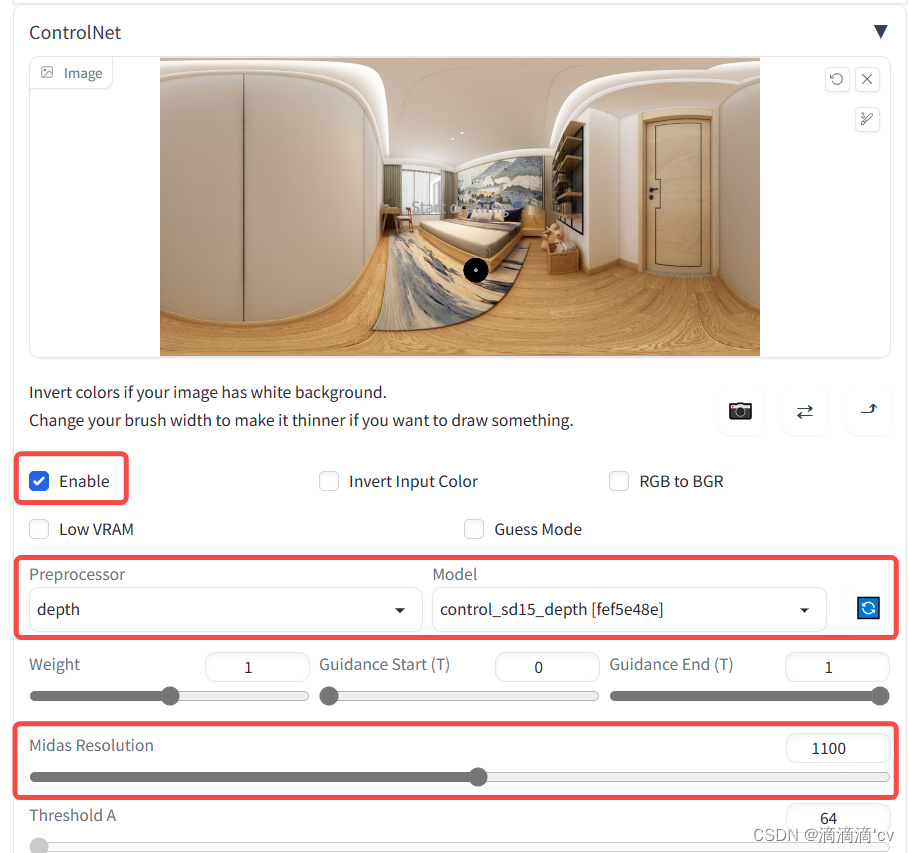Remove the ControlNet image with X icon

coord(867,79)
